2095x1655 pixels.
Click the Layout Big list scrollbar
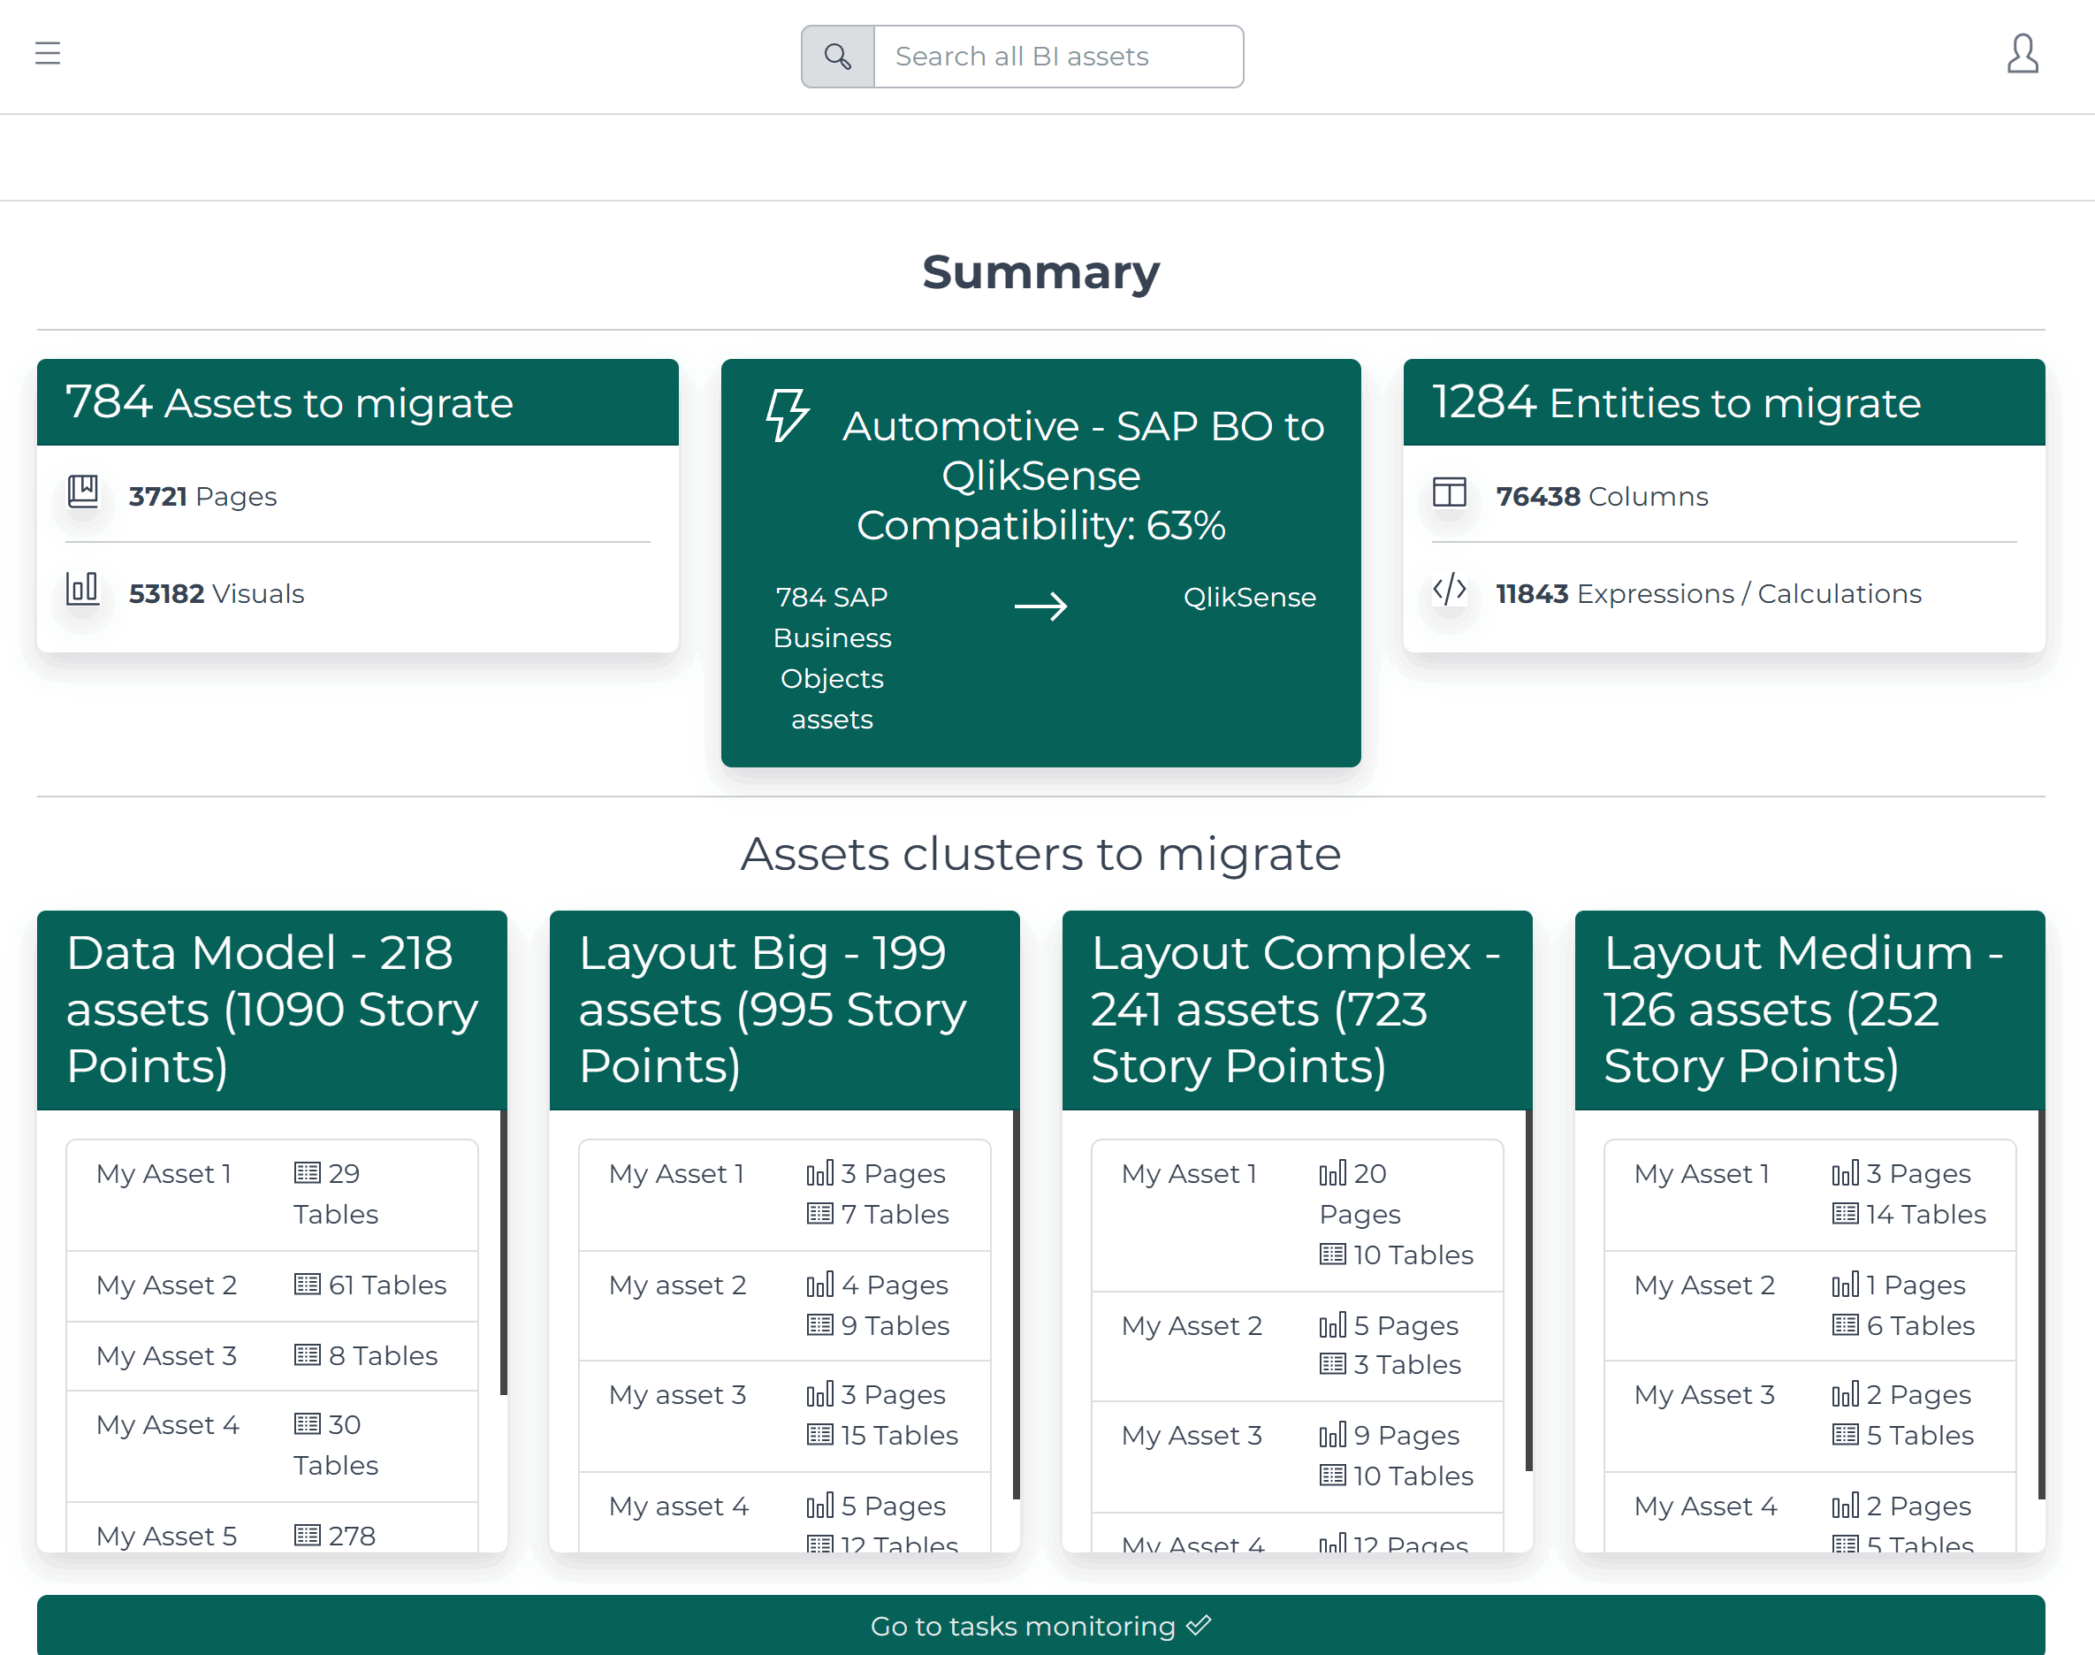[x=1016, y=1304]
